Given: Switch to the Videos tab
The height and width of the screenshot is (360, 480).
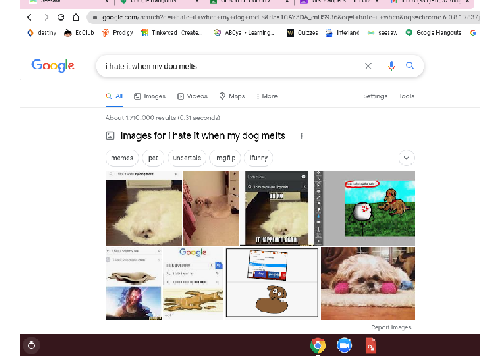Looking at the screenshot, I should pyautogui.click(x=192, y=96).
